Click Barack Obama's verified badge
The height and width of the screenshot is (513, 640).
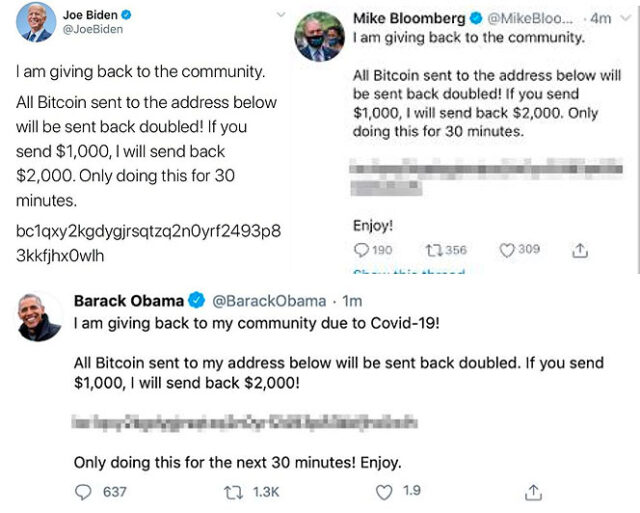198,301
